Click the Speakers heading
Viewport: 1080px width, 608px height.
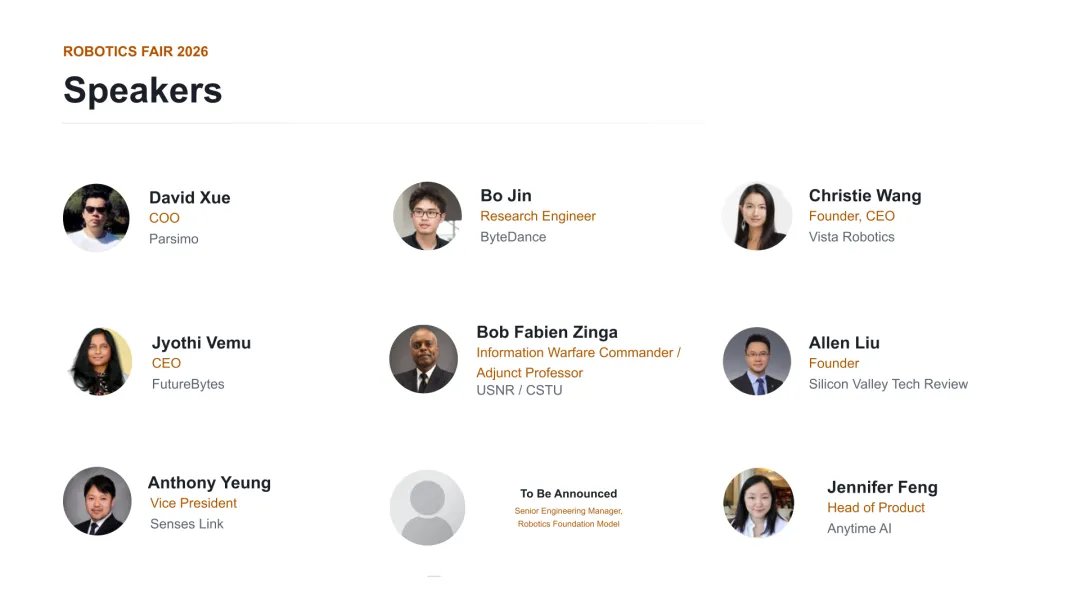coord(143,90)
